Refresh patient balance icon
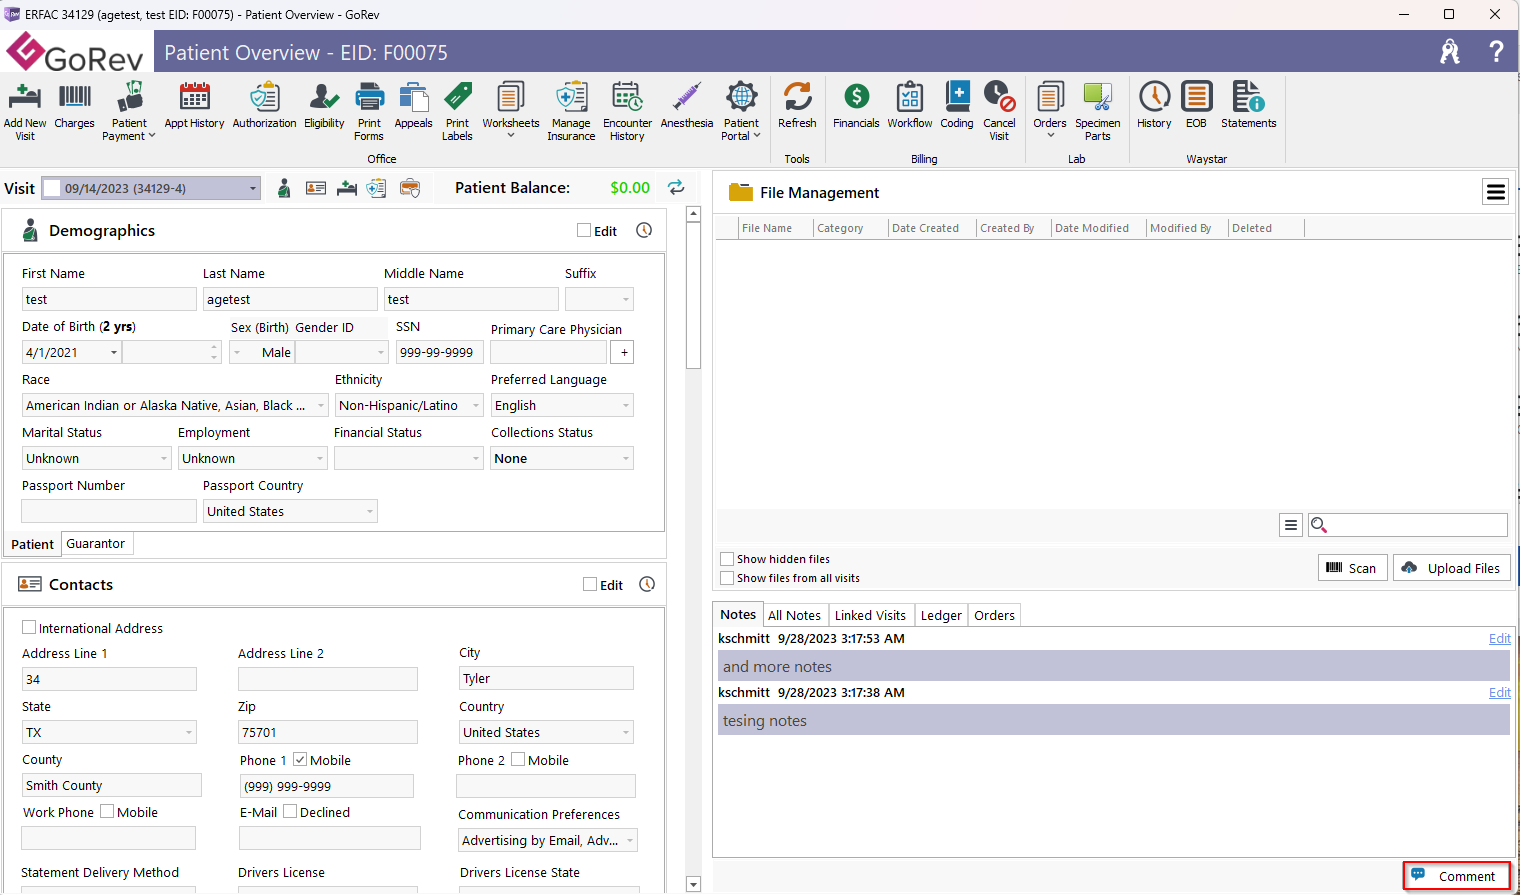This screenshot has height=895, width=1520. tap(676, 187)
